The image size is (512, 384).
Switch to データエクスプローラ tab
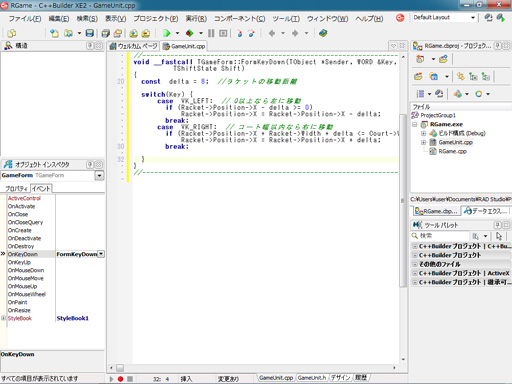point(485,211)
